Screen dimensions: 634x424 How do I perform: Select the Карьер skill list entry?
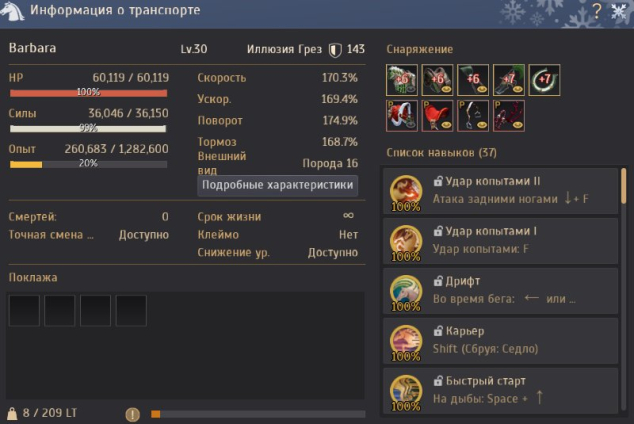[501, 340]
